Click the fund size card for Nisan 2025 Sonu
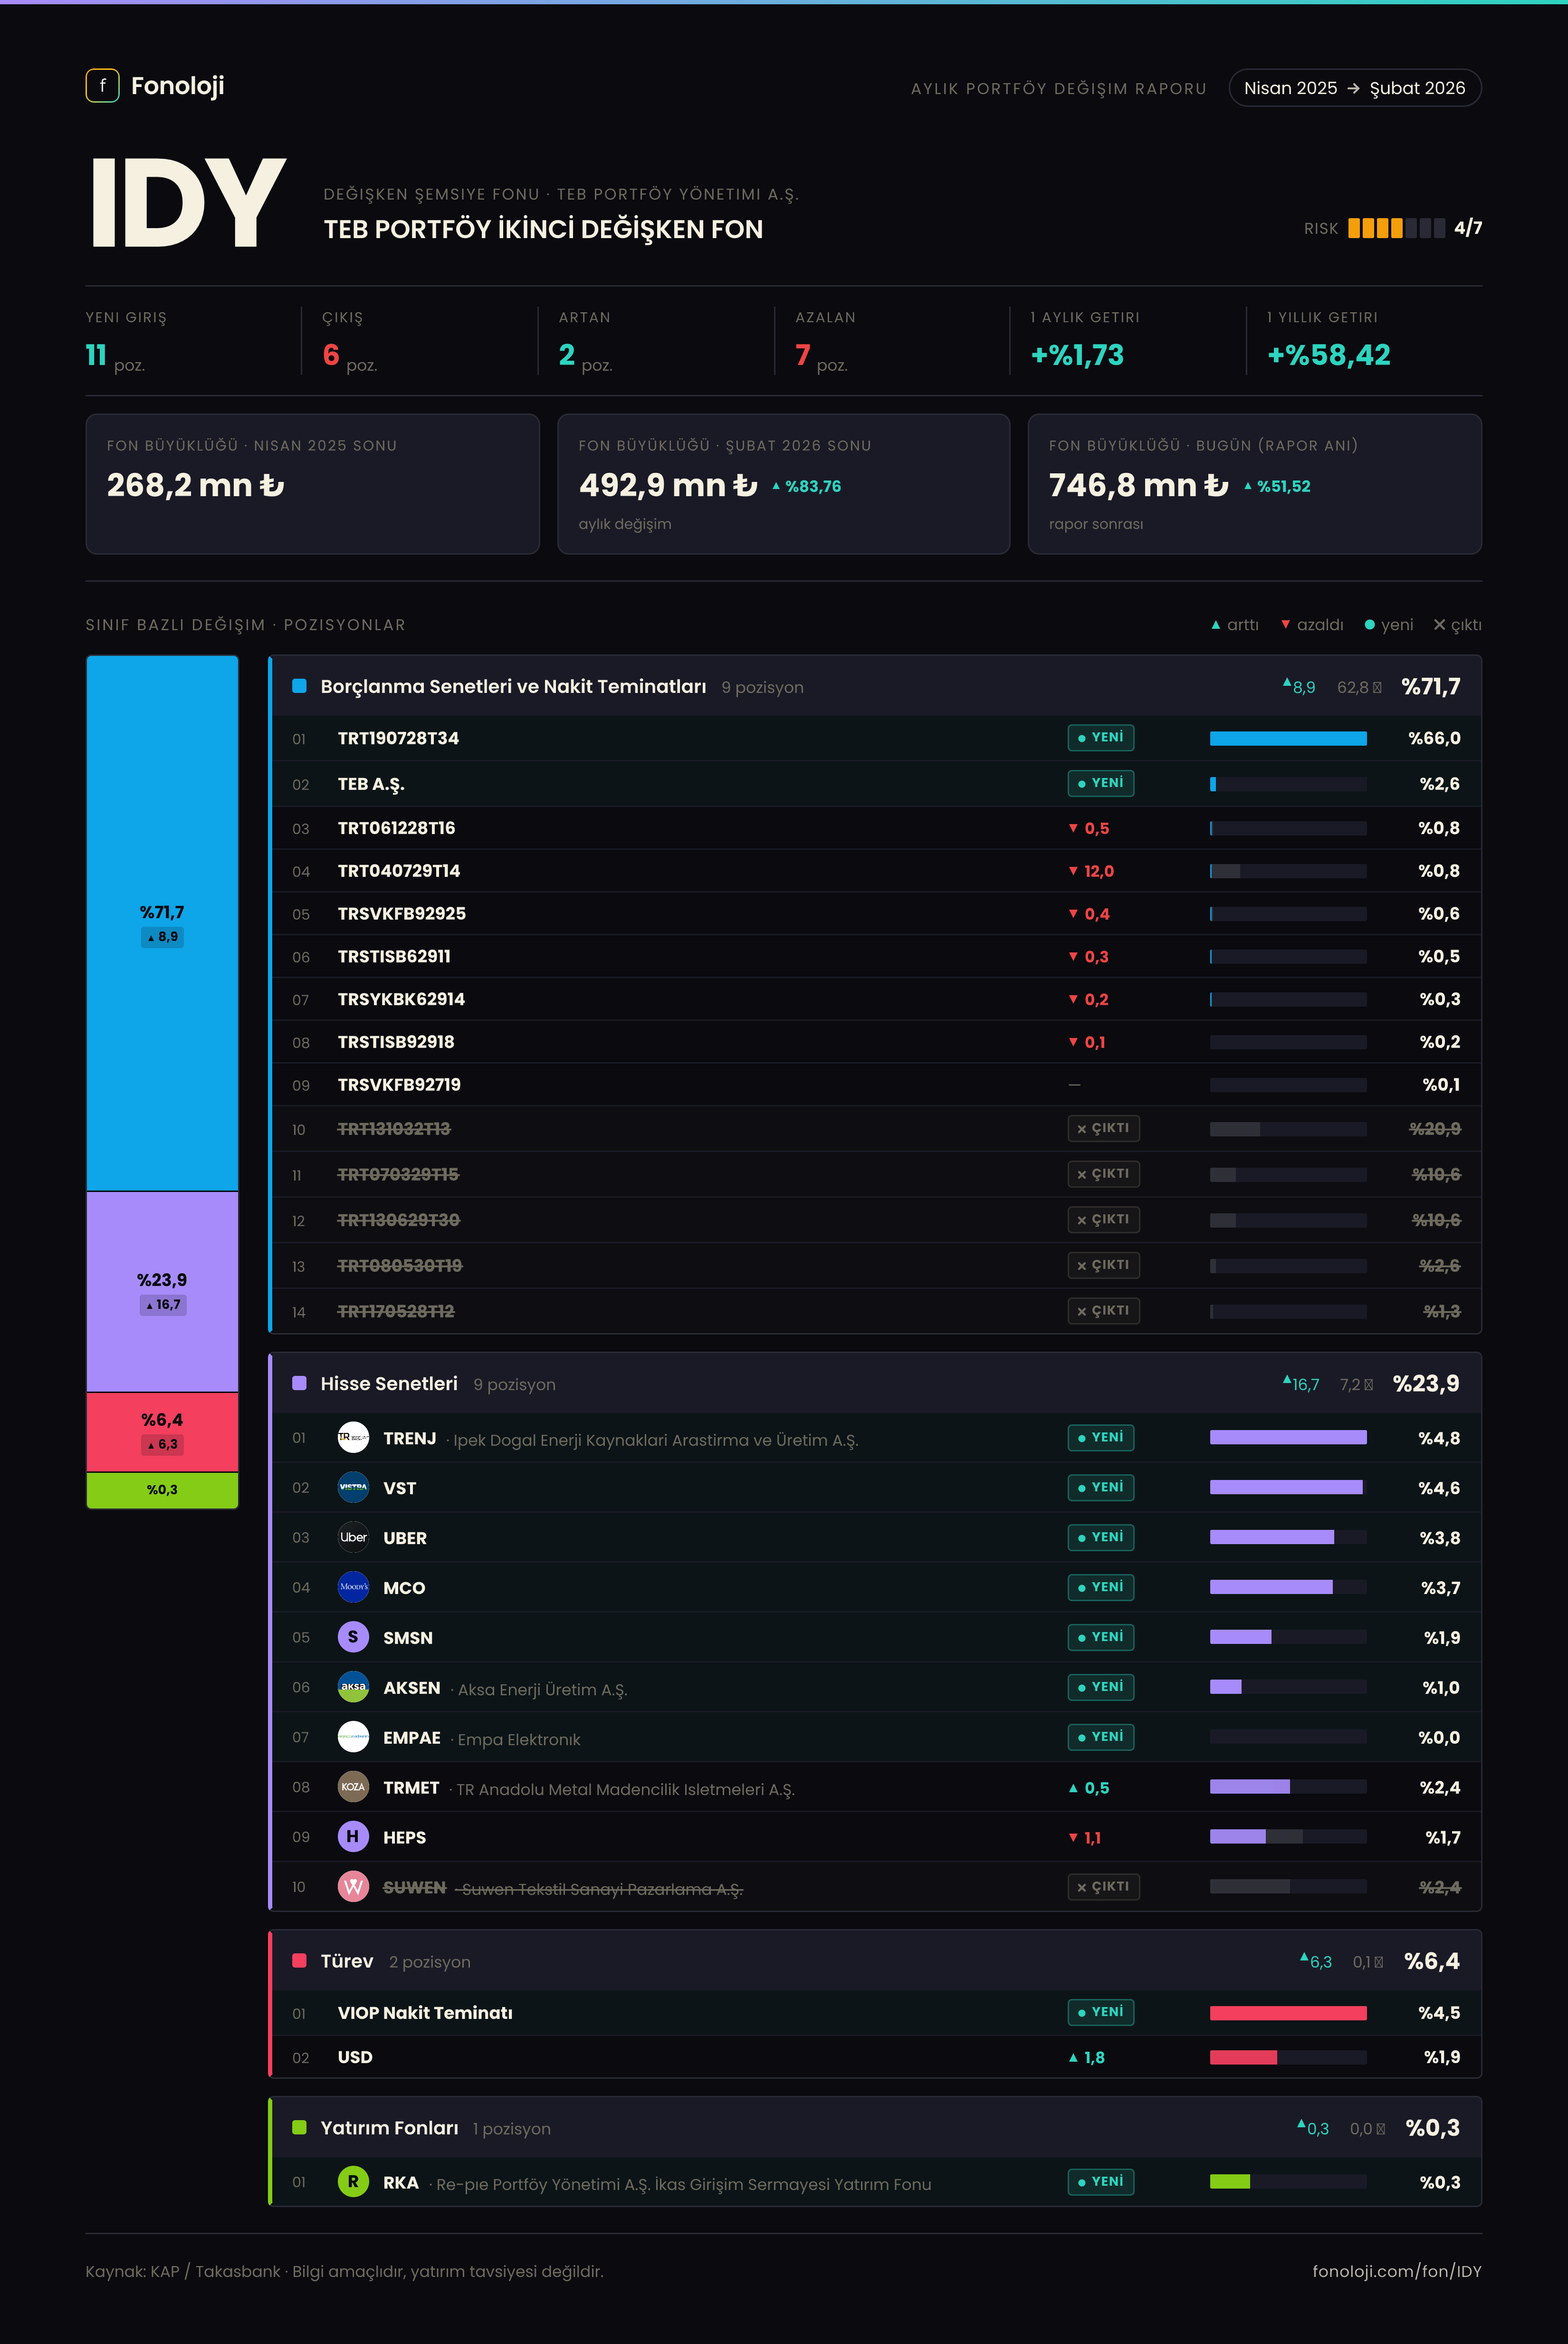 [313, 484]
